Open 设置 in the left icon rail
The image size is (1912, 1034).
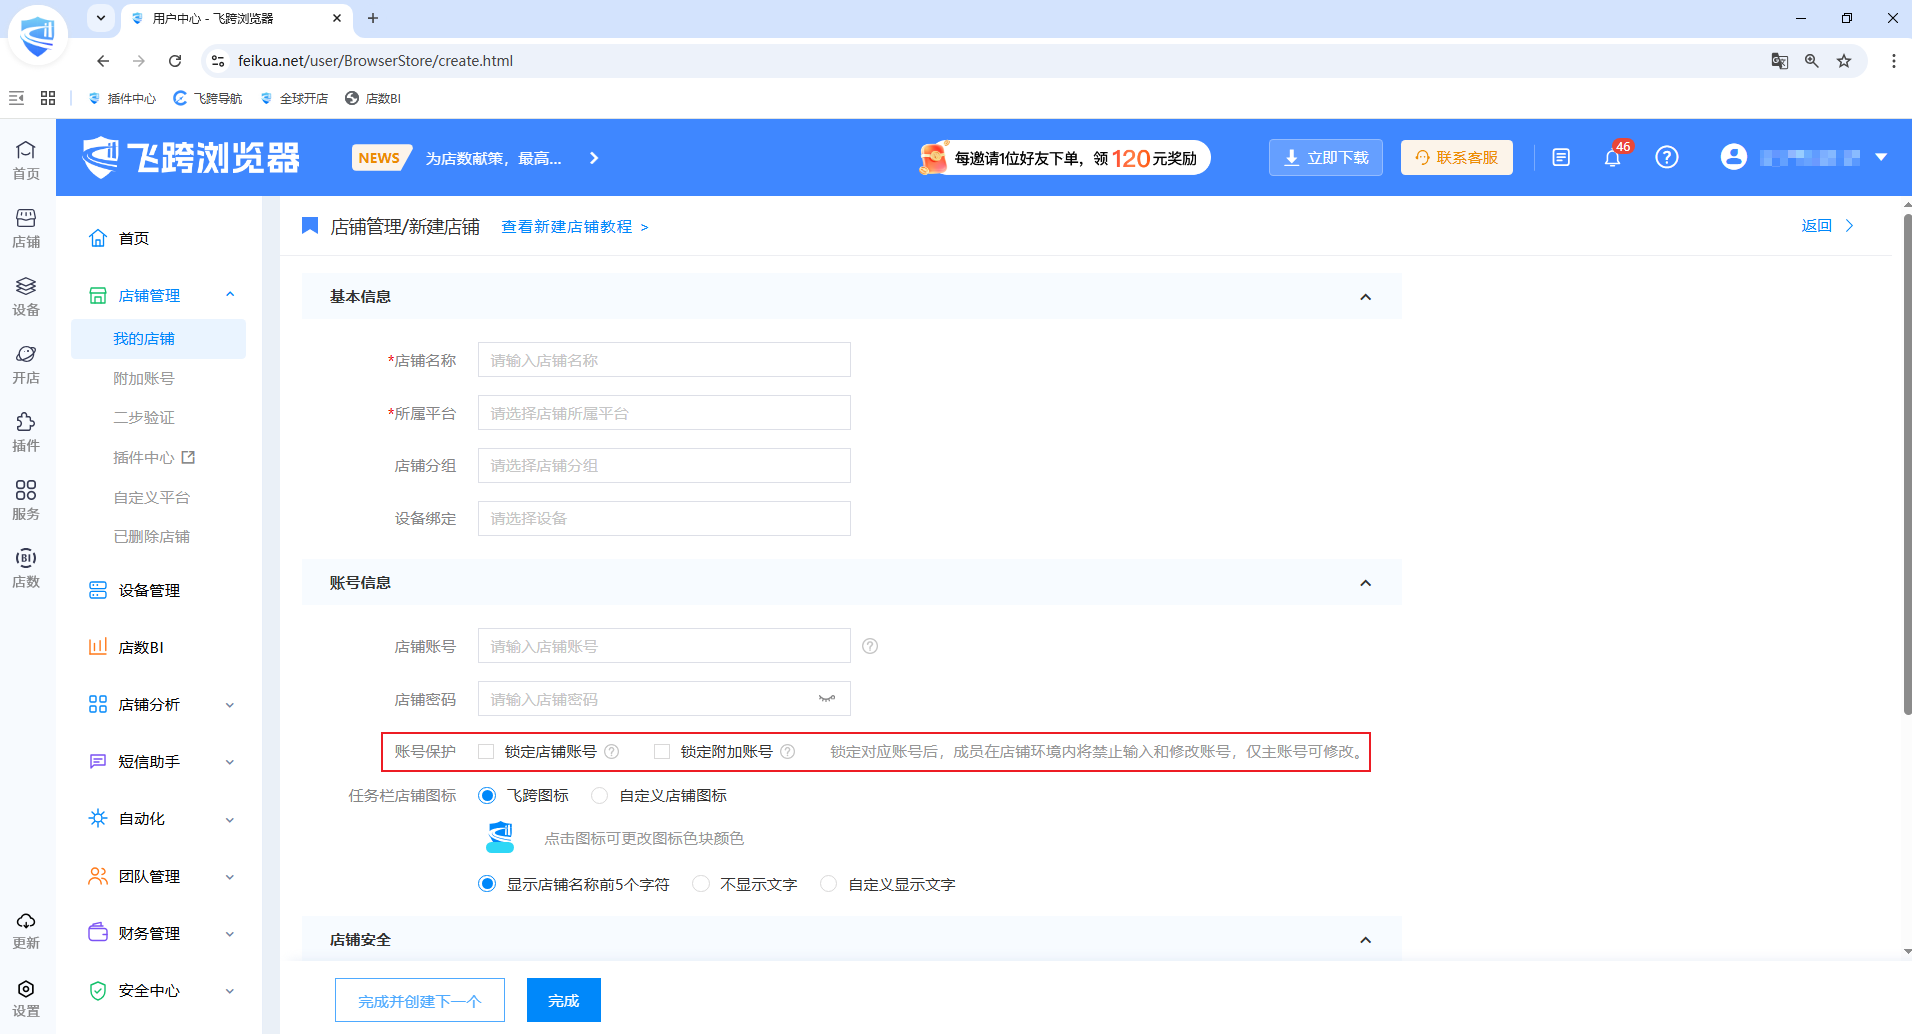point(26,999)
